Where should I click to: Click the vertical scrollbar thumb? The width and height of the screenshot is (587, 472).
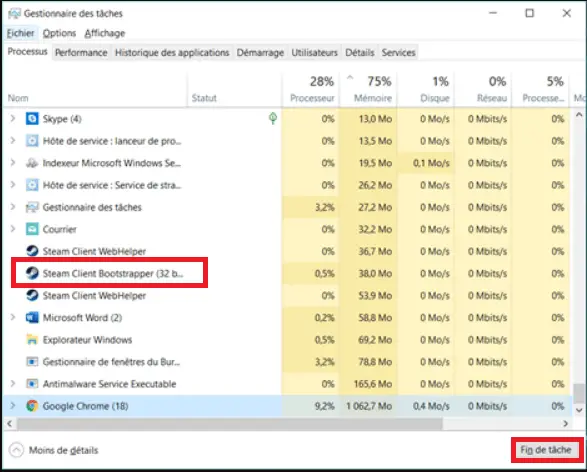579,393
